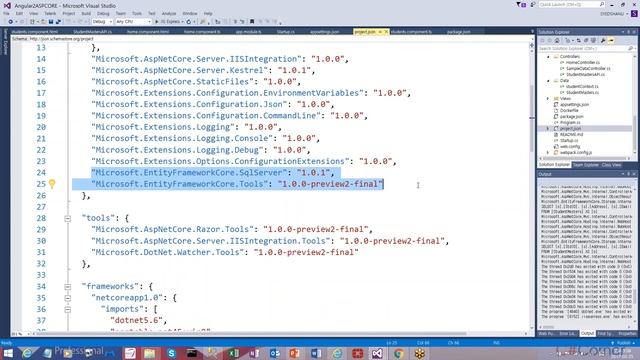The height and width of the screenshot is (360, 640).
Task: Start debugging with IIS Express play icon
Action: 157,22
